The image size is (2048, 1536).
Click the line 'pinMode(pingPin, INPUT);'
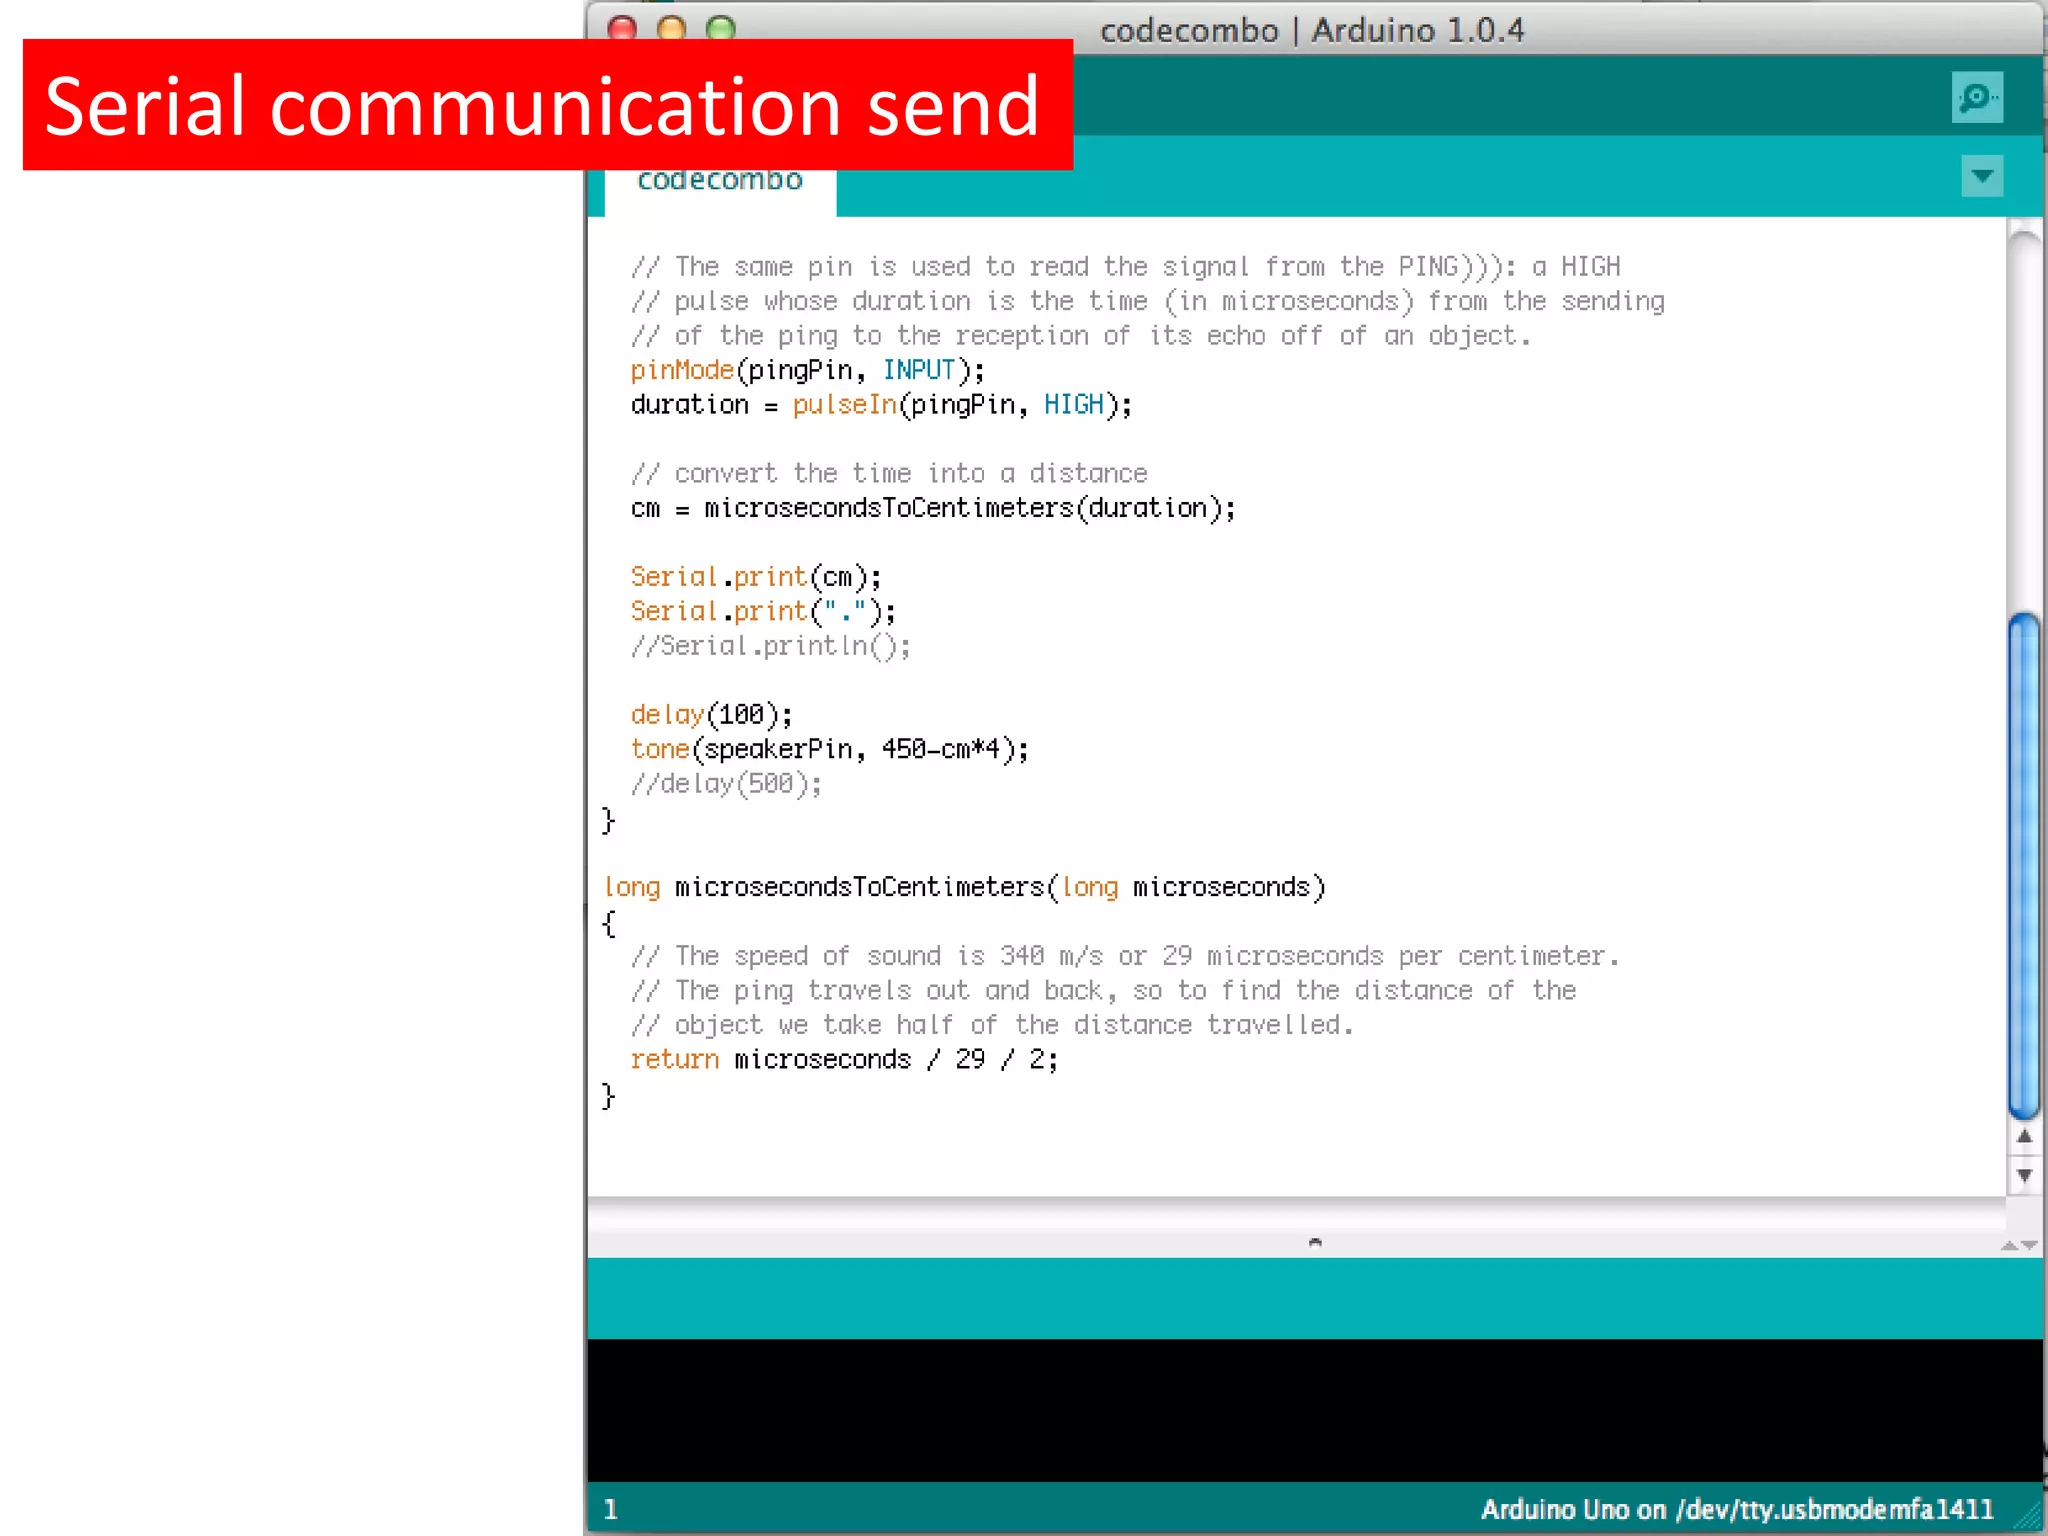click(x=808, y=371)
